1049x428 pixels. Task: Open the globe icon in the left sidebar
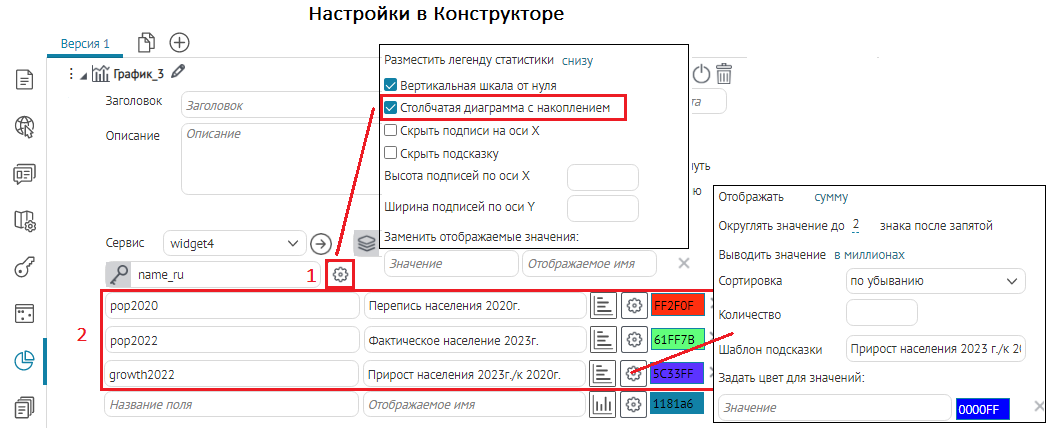tap(25, 125)
